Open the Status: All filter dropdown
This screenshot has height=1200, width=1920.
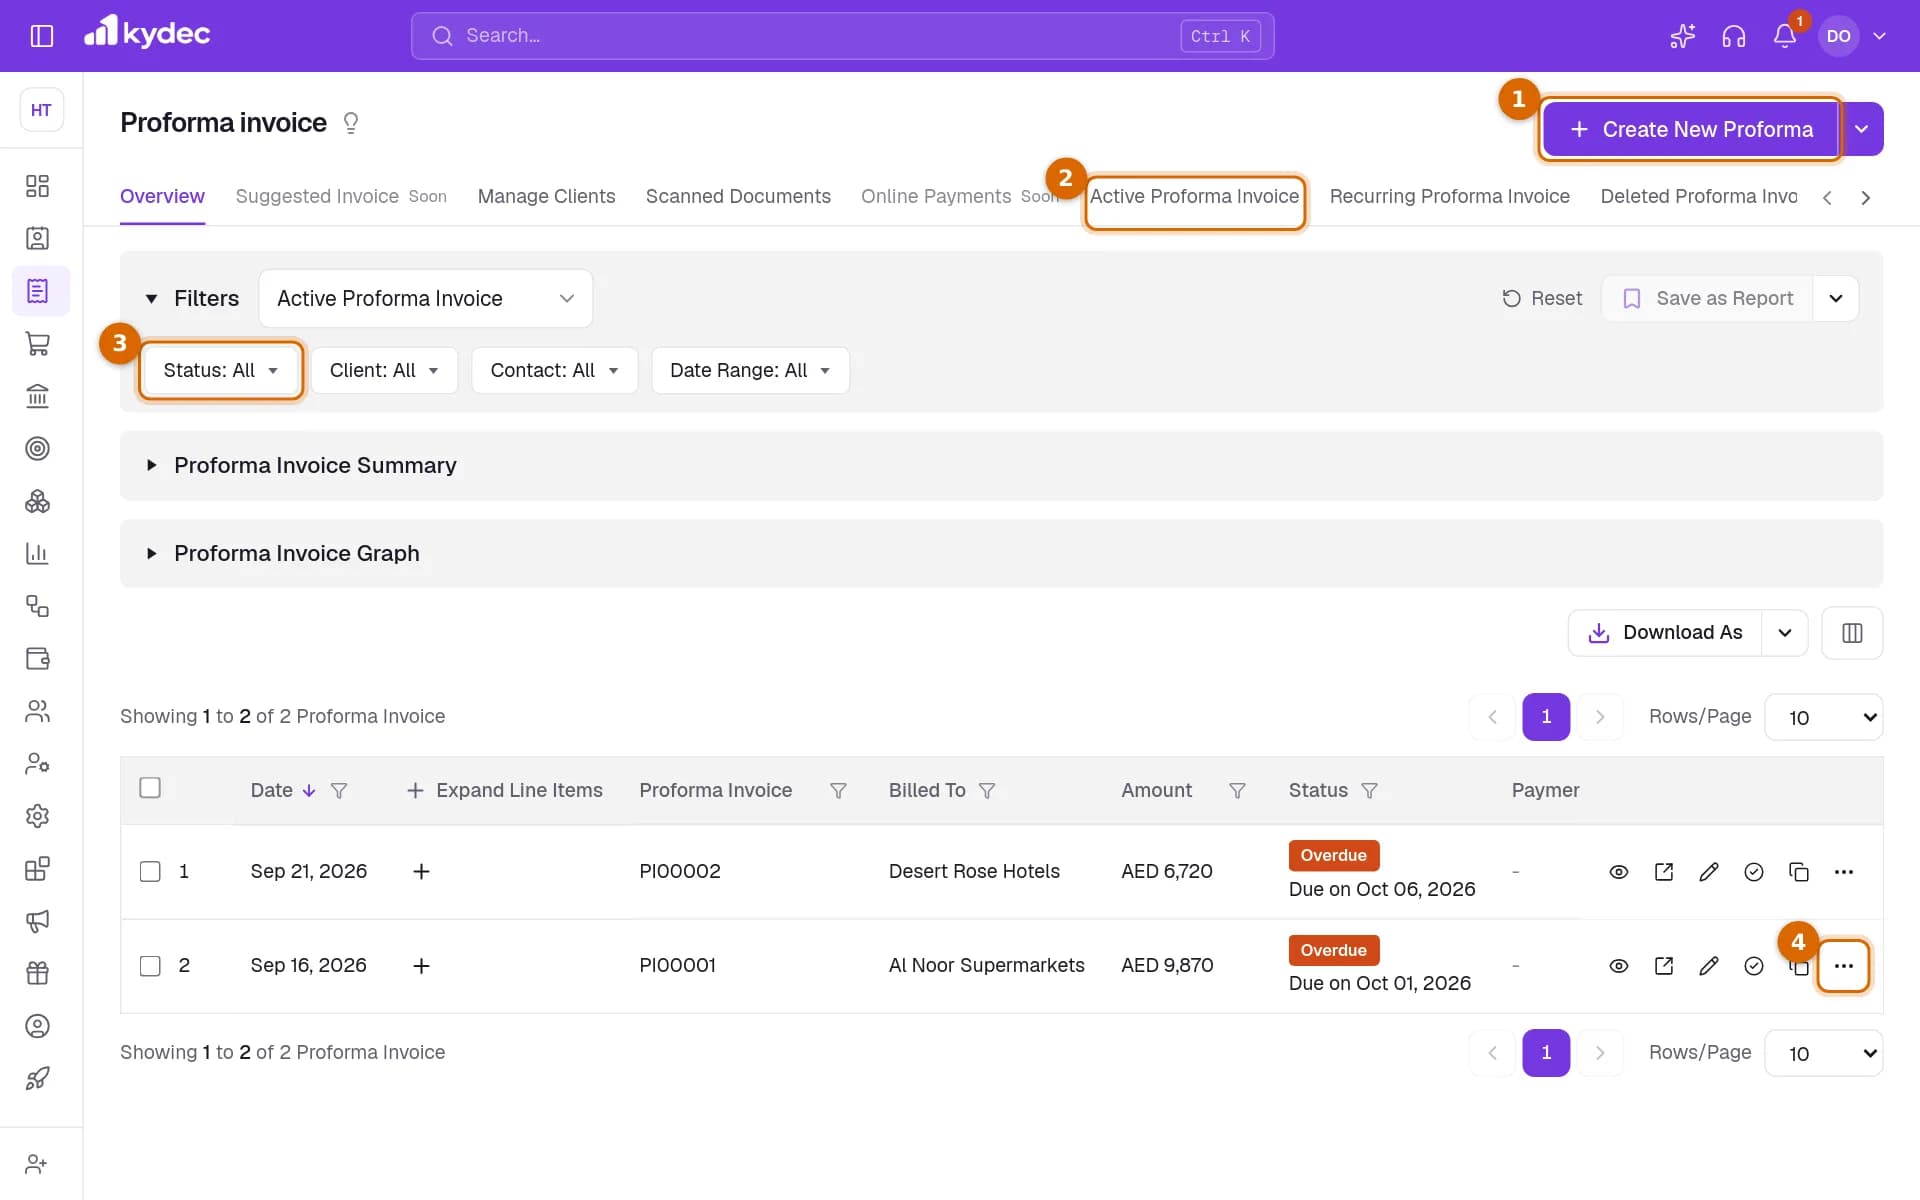(x=220, y=371)
